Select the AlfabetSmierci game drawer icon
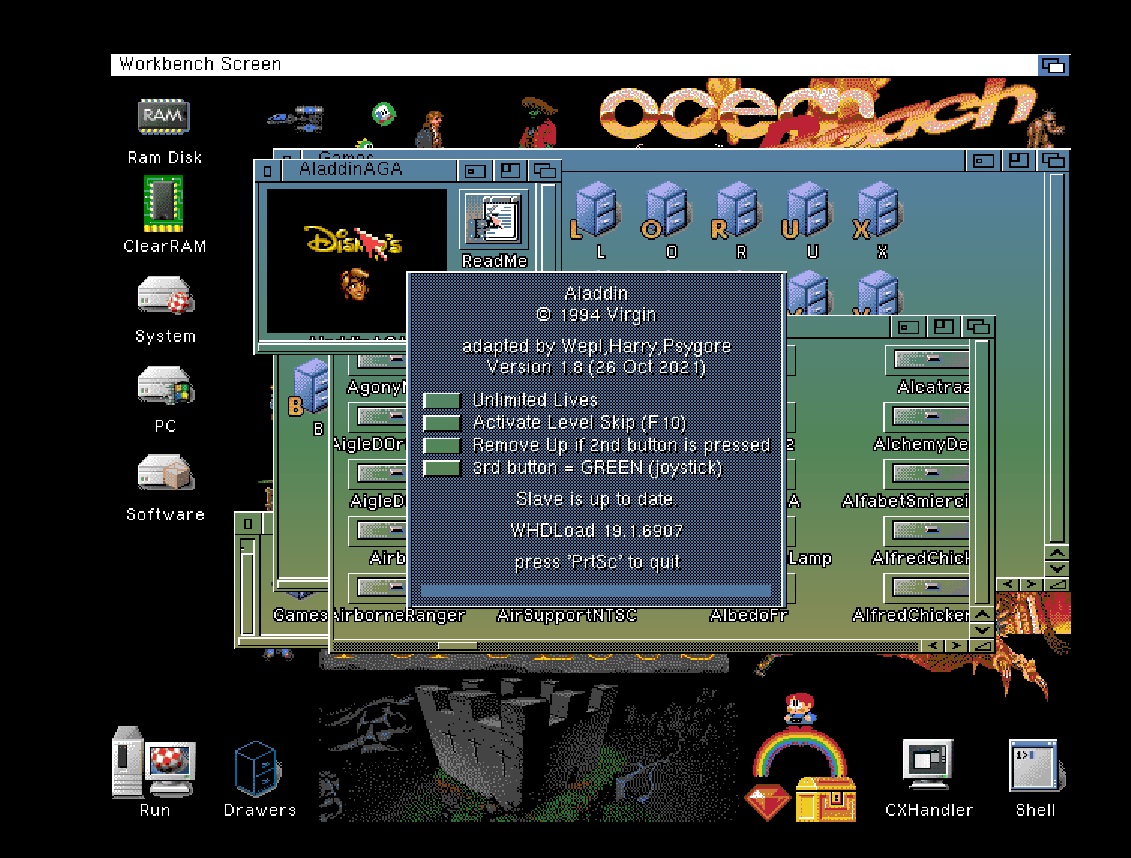The image size is (1131, 858). tap(927, 473)
